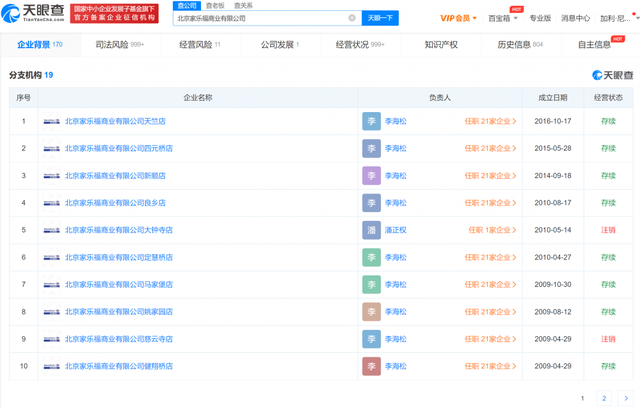Open 北京家乐福商业有限公司新顺店 link
Image resolution: width=640 pixels, height=408 pixels.
pos(115,175)
